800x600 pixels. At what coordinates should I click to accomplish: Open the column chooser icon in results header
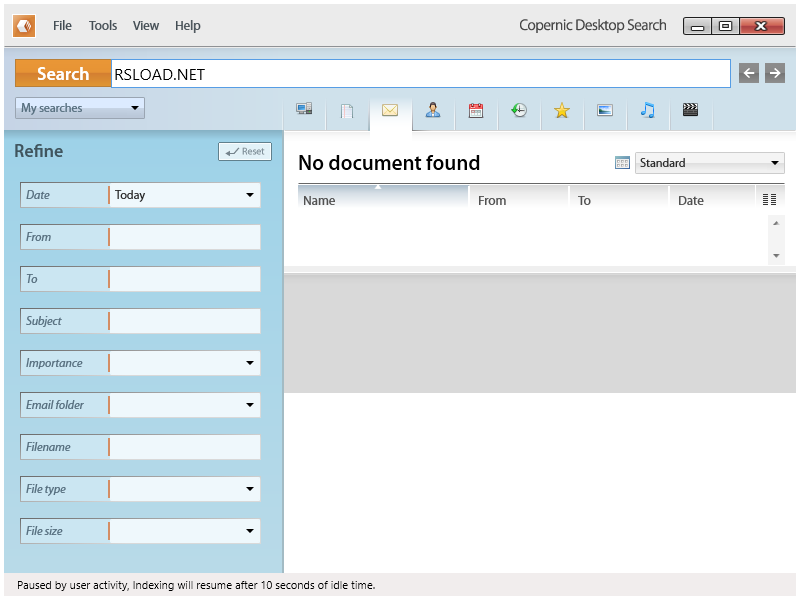(769, 199)
